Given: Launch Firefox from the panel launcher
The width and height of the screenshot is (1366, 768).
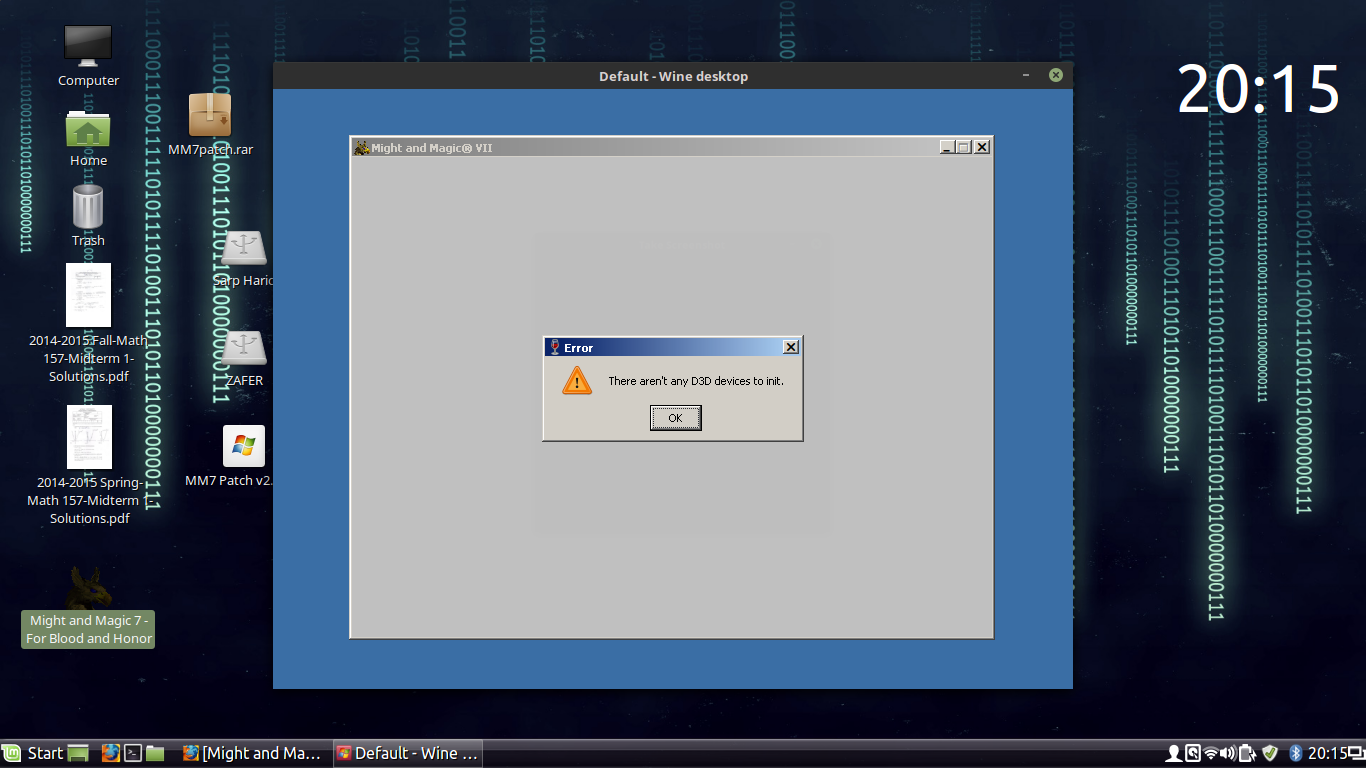Looking at the screenshot, I should (x=110, y=753).
